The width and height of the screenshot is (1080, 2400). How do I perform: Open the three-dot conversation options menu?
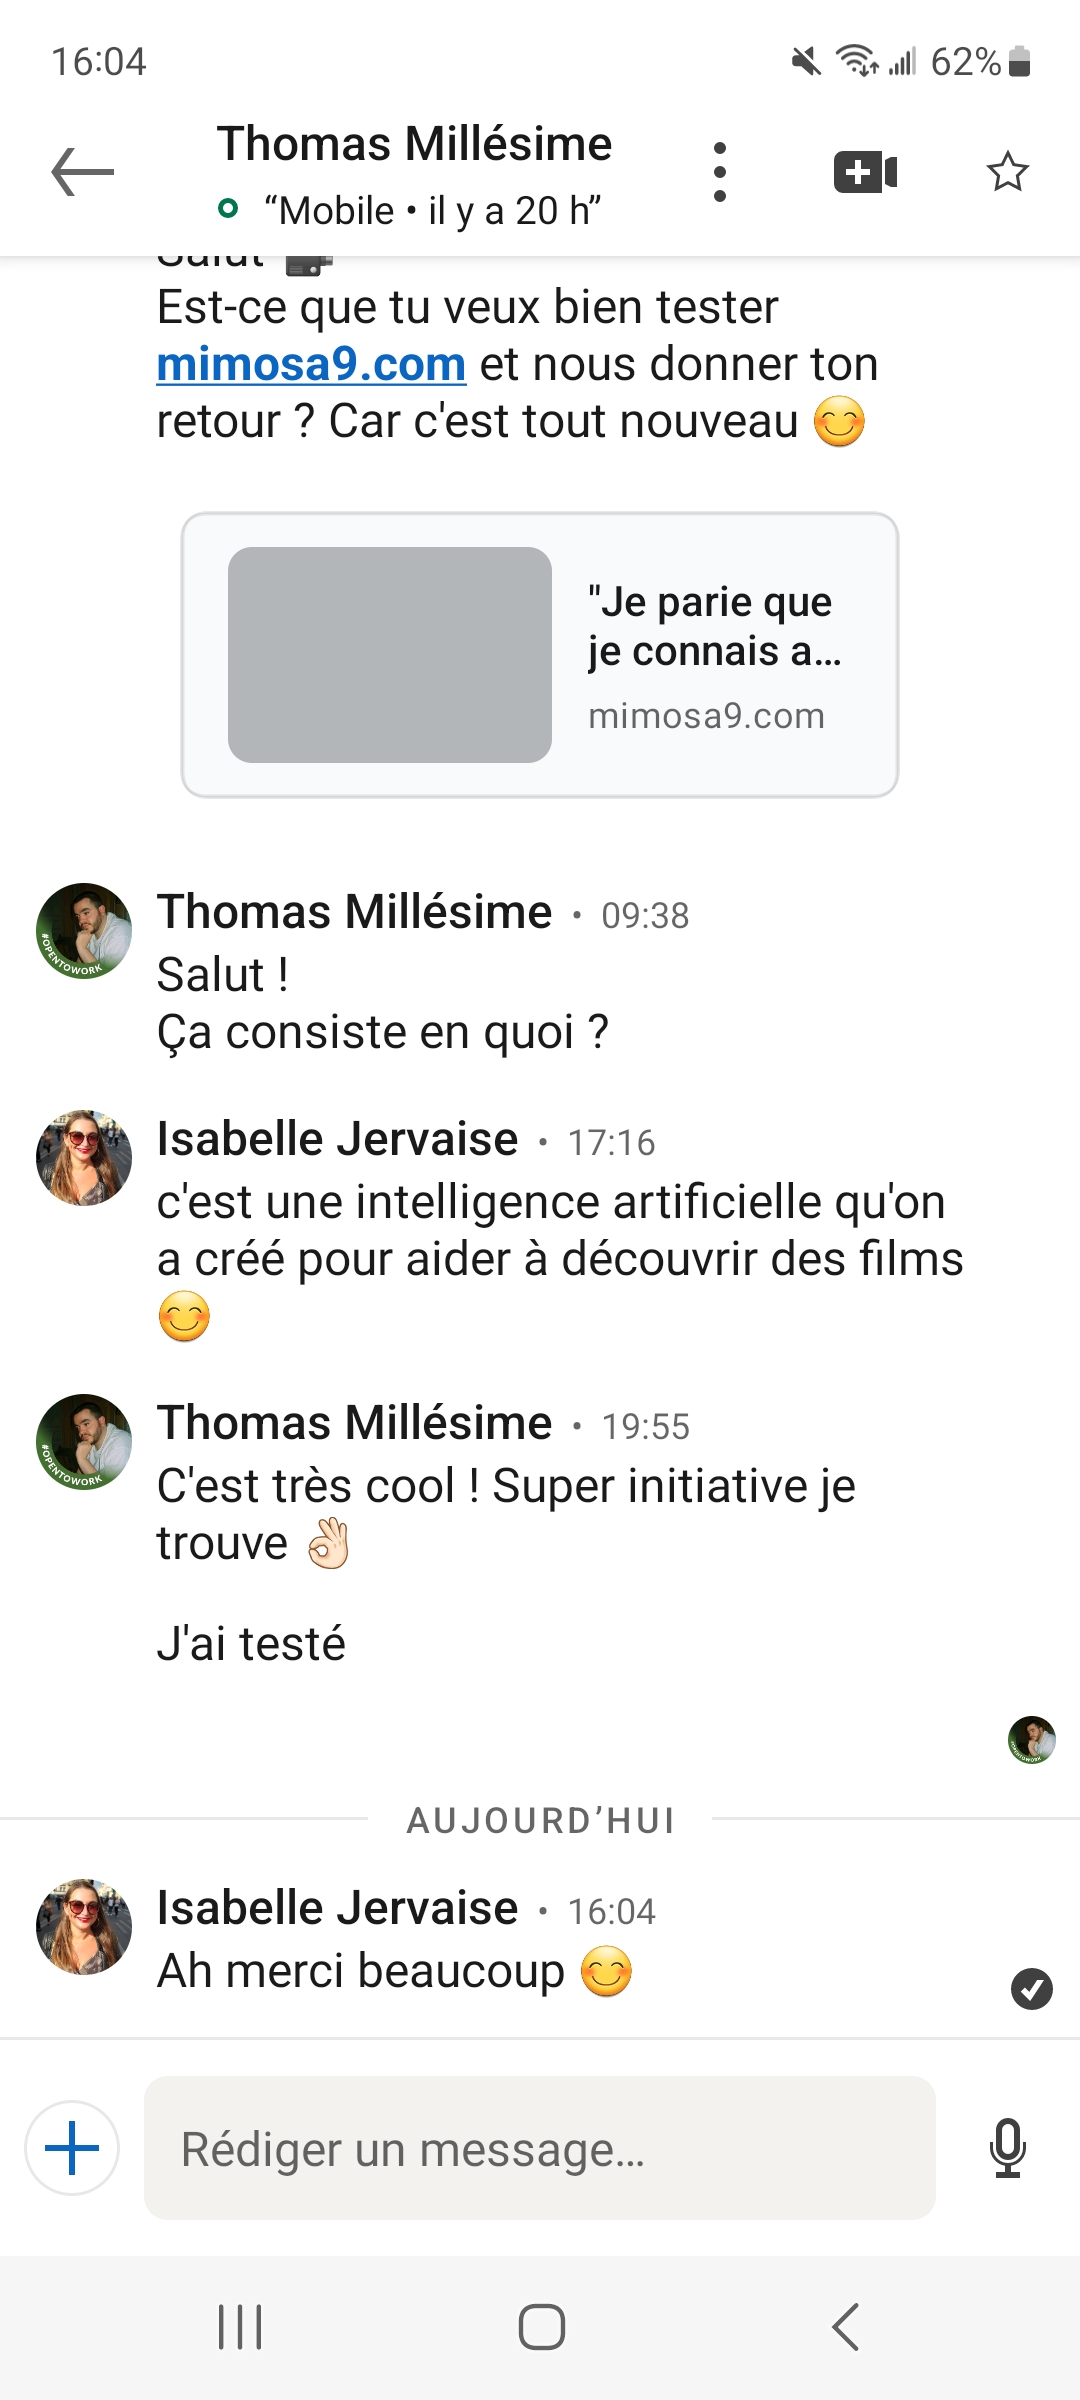(x=719, y=172)
